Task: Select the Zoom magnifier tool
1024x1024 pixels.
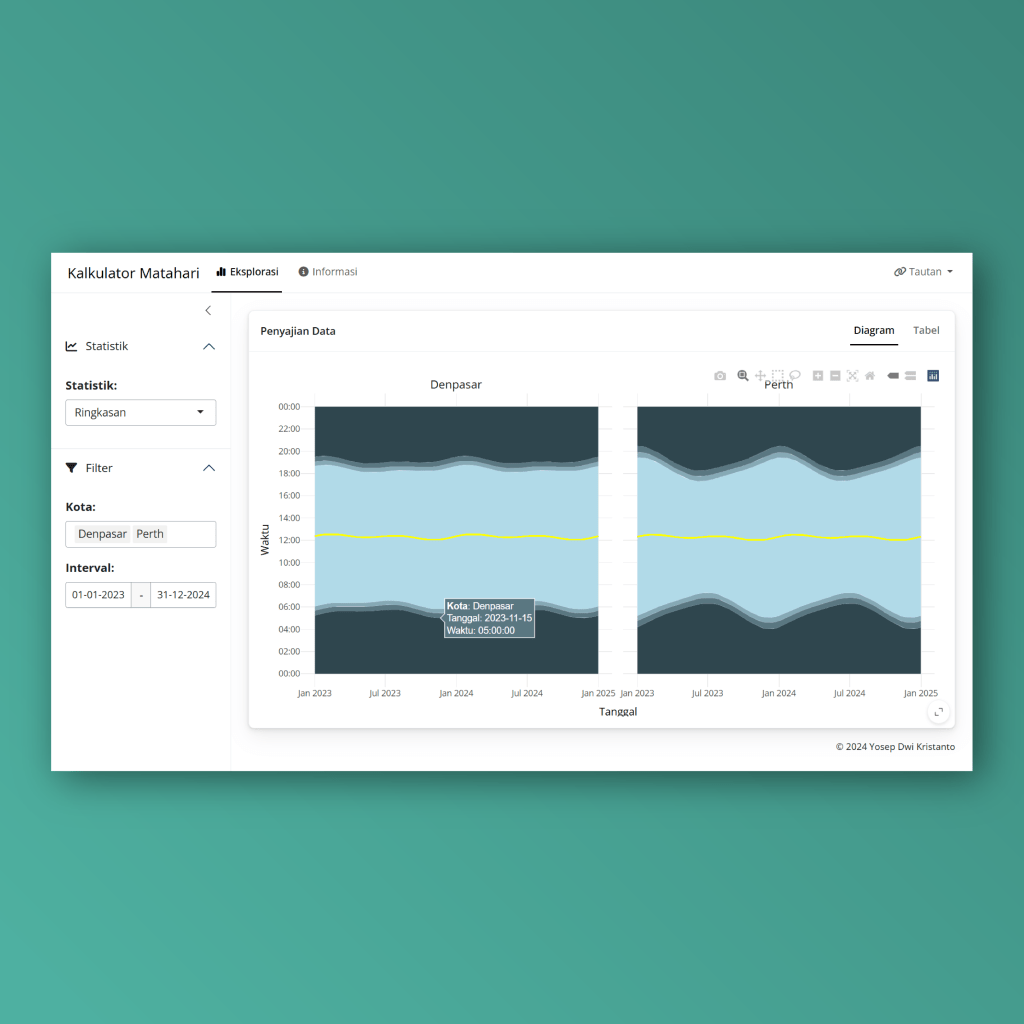Action: coord(743,376)
